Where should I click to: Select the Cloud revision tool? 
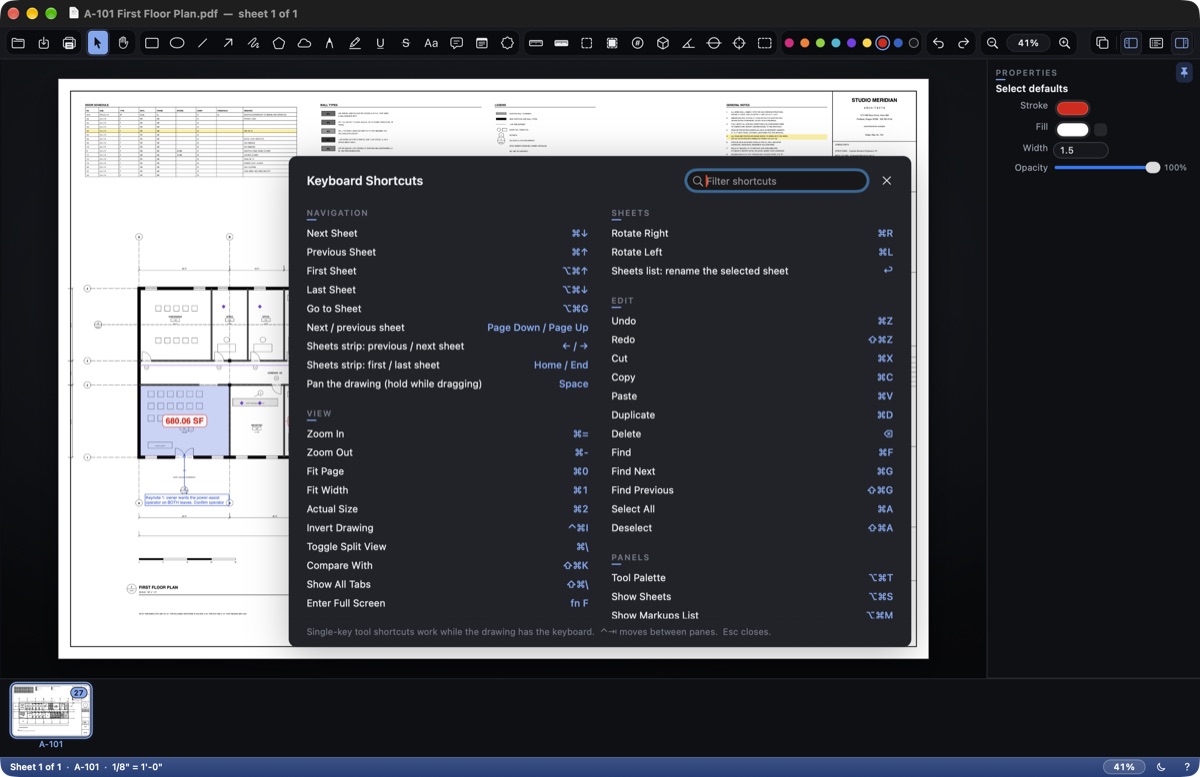point(304,43)
